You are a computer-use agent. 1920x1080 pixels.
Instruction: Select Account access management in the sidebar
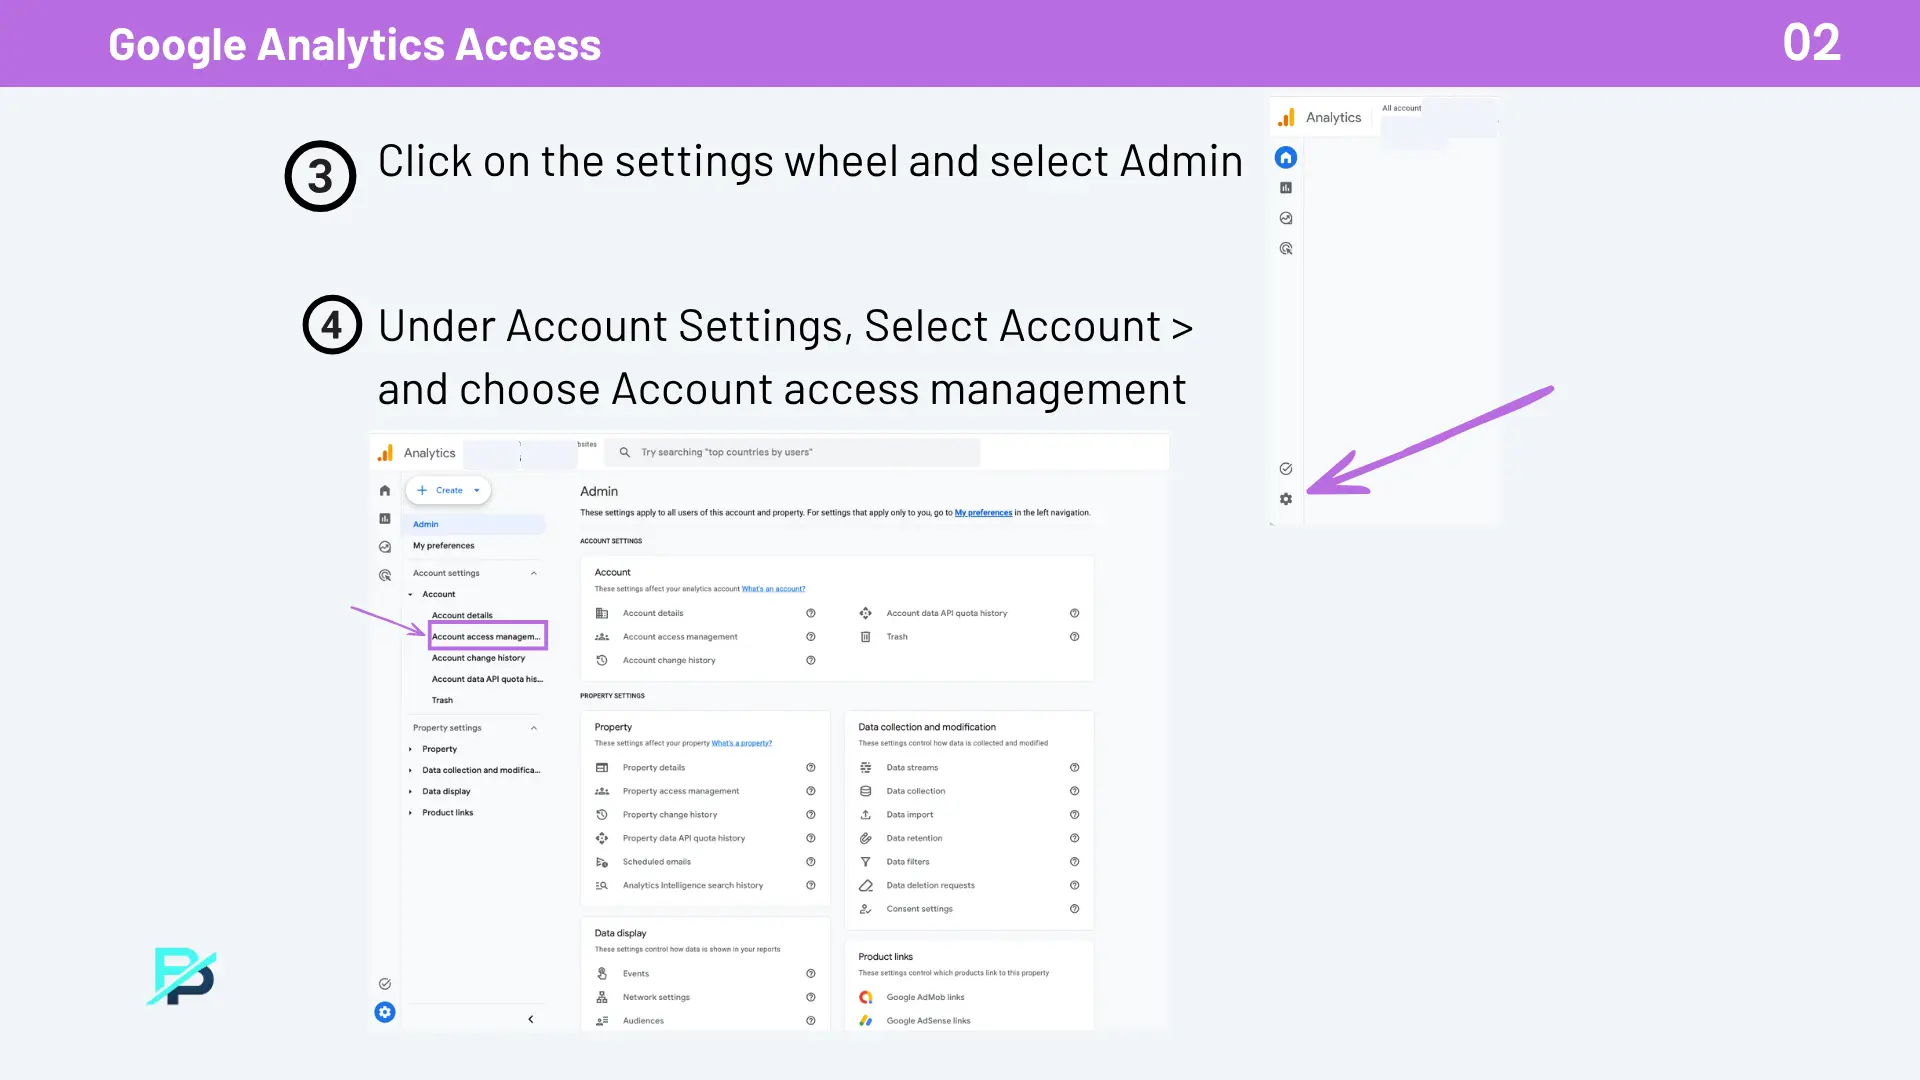pyautogui.click(x=487, y=637)
